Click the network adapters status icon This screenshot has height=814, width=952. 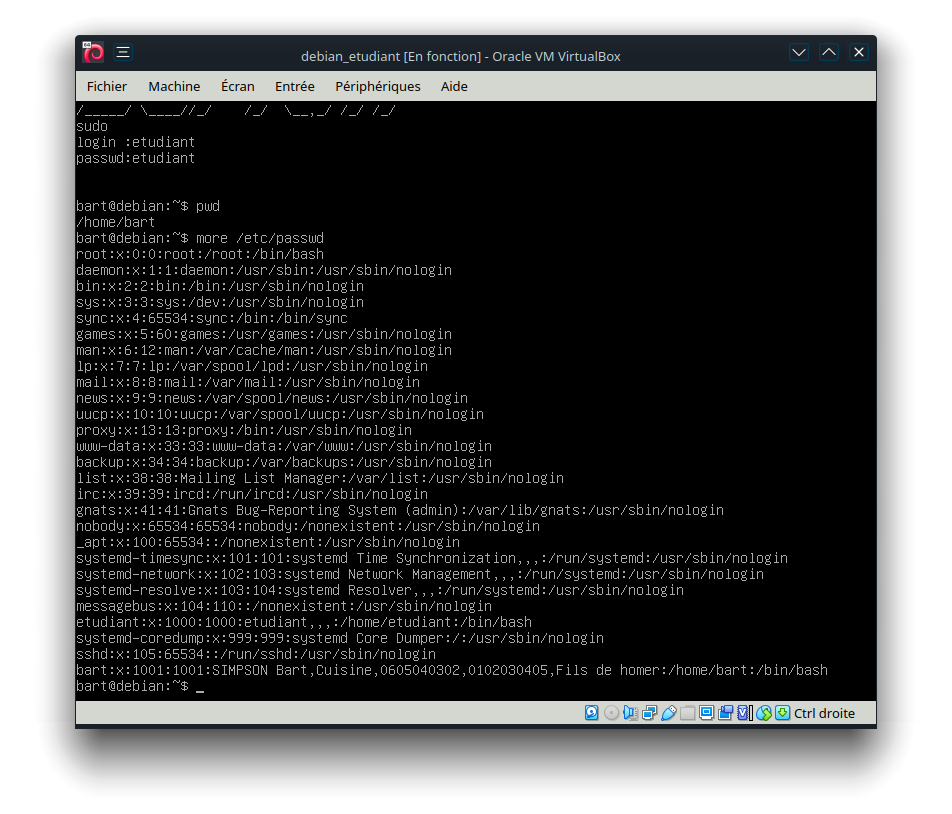649,713
